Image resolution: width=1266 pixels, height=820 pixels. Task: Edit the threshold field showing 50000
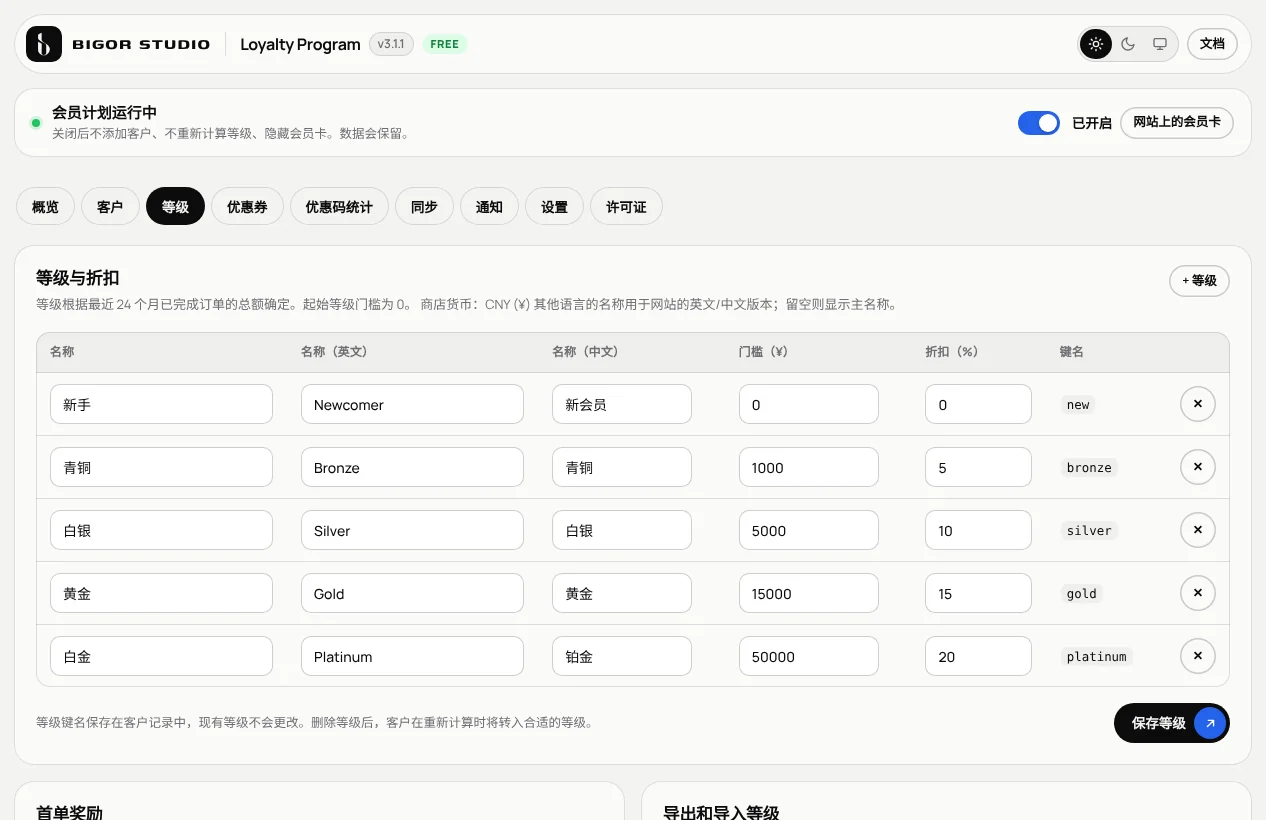click(x=809, y=656)
